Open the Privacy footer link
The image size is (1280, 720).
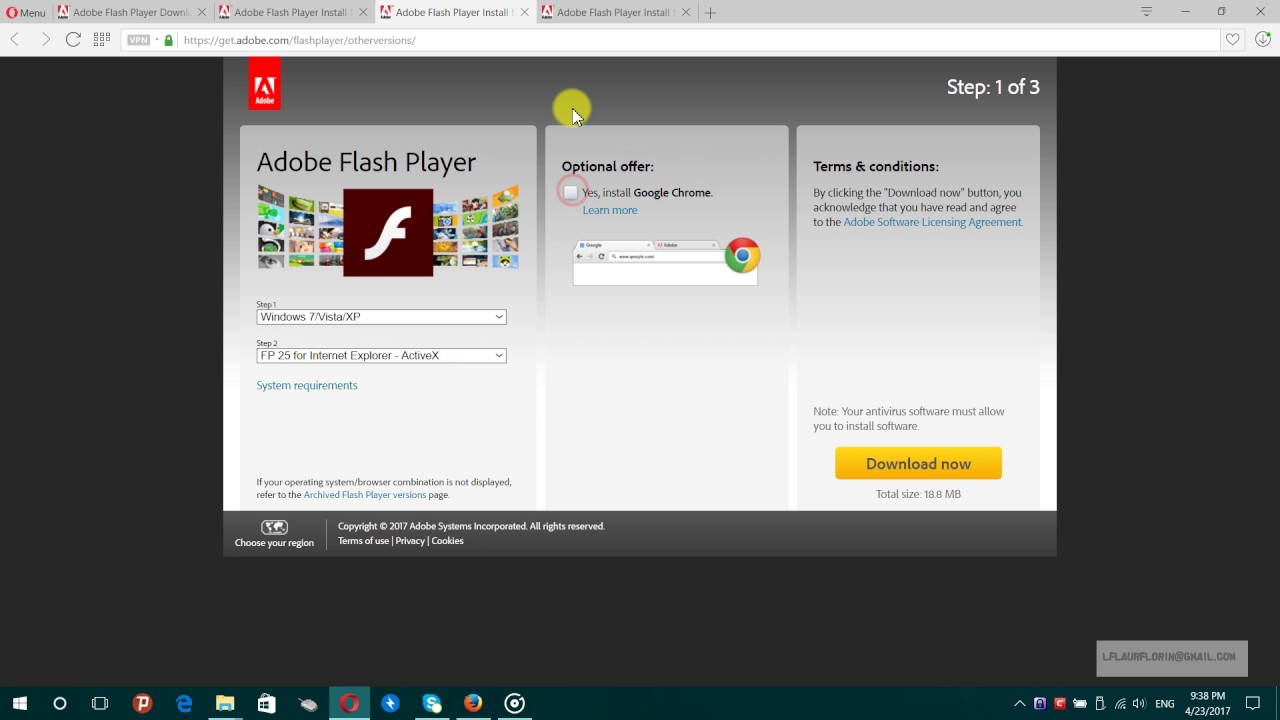click(410, 541)
